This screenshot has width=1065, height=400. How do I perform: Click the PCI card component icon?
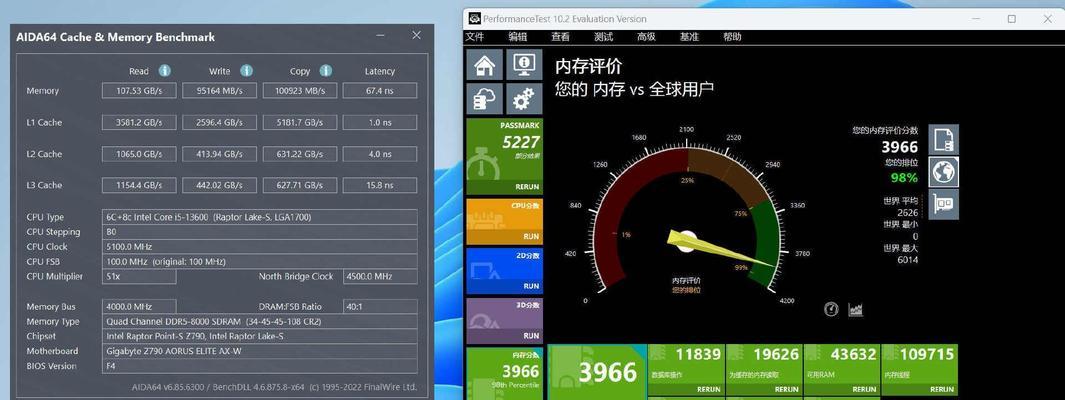[x=944, y=204]
